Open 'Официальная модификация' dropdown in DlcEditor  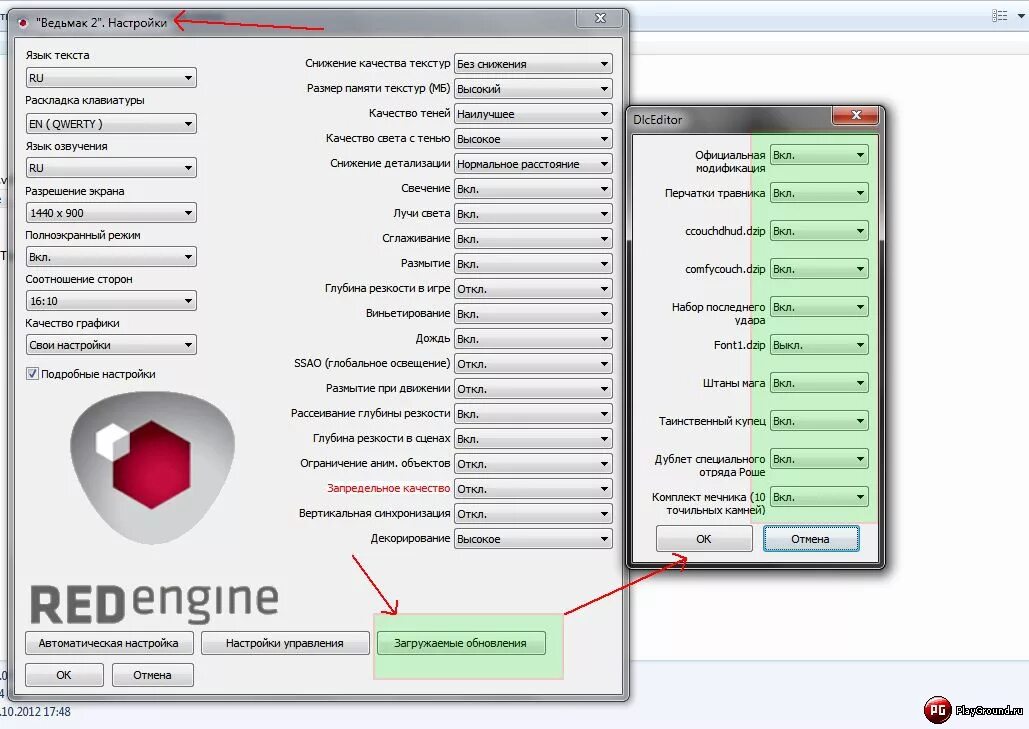pyautogui.click(x=819, y=155)
